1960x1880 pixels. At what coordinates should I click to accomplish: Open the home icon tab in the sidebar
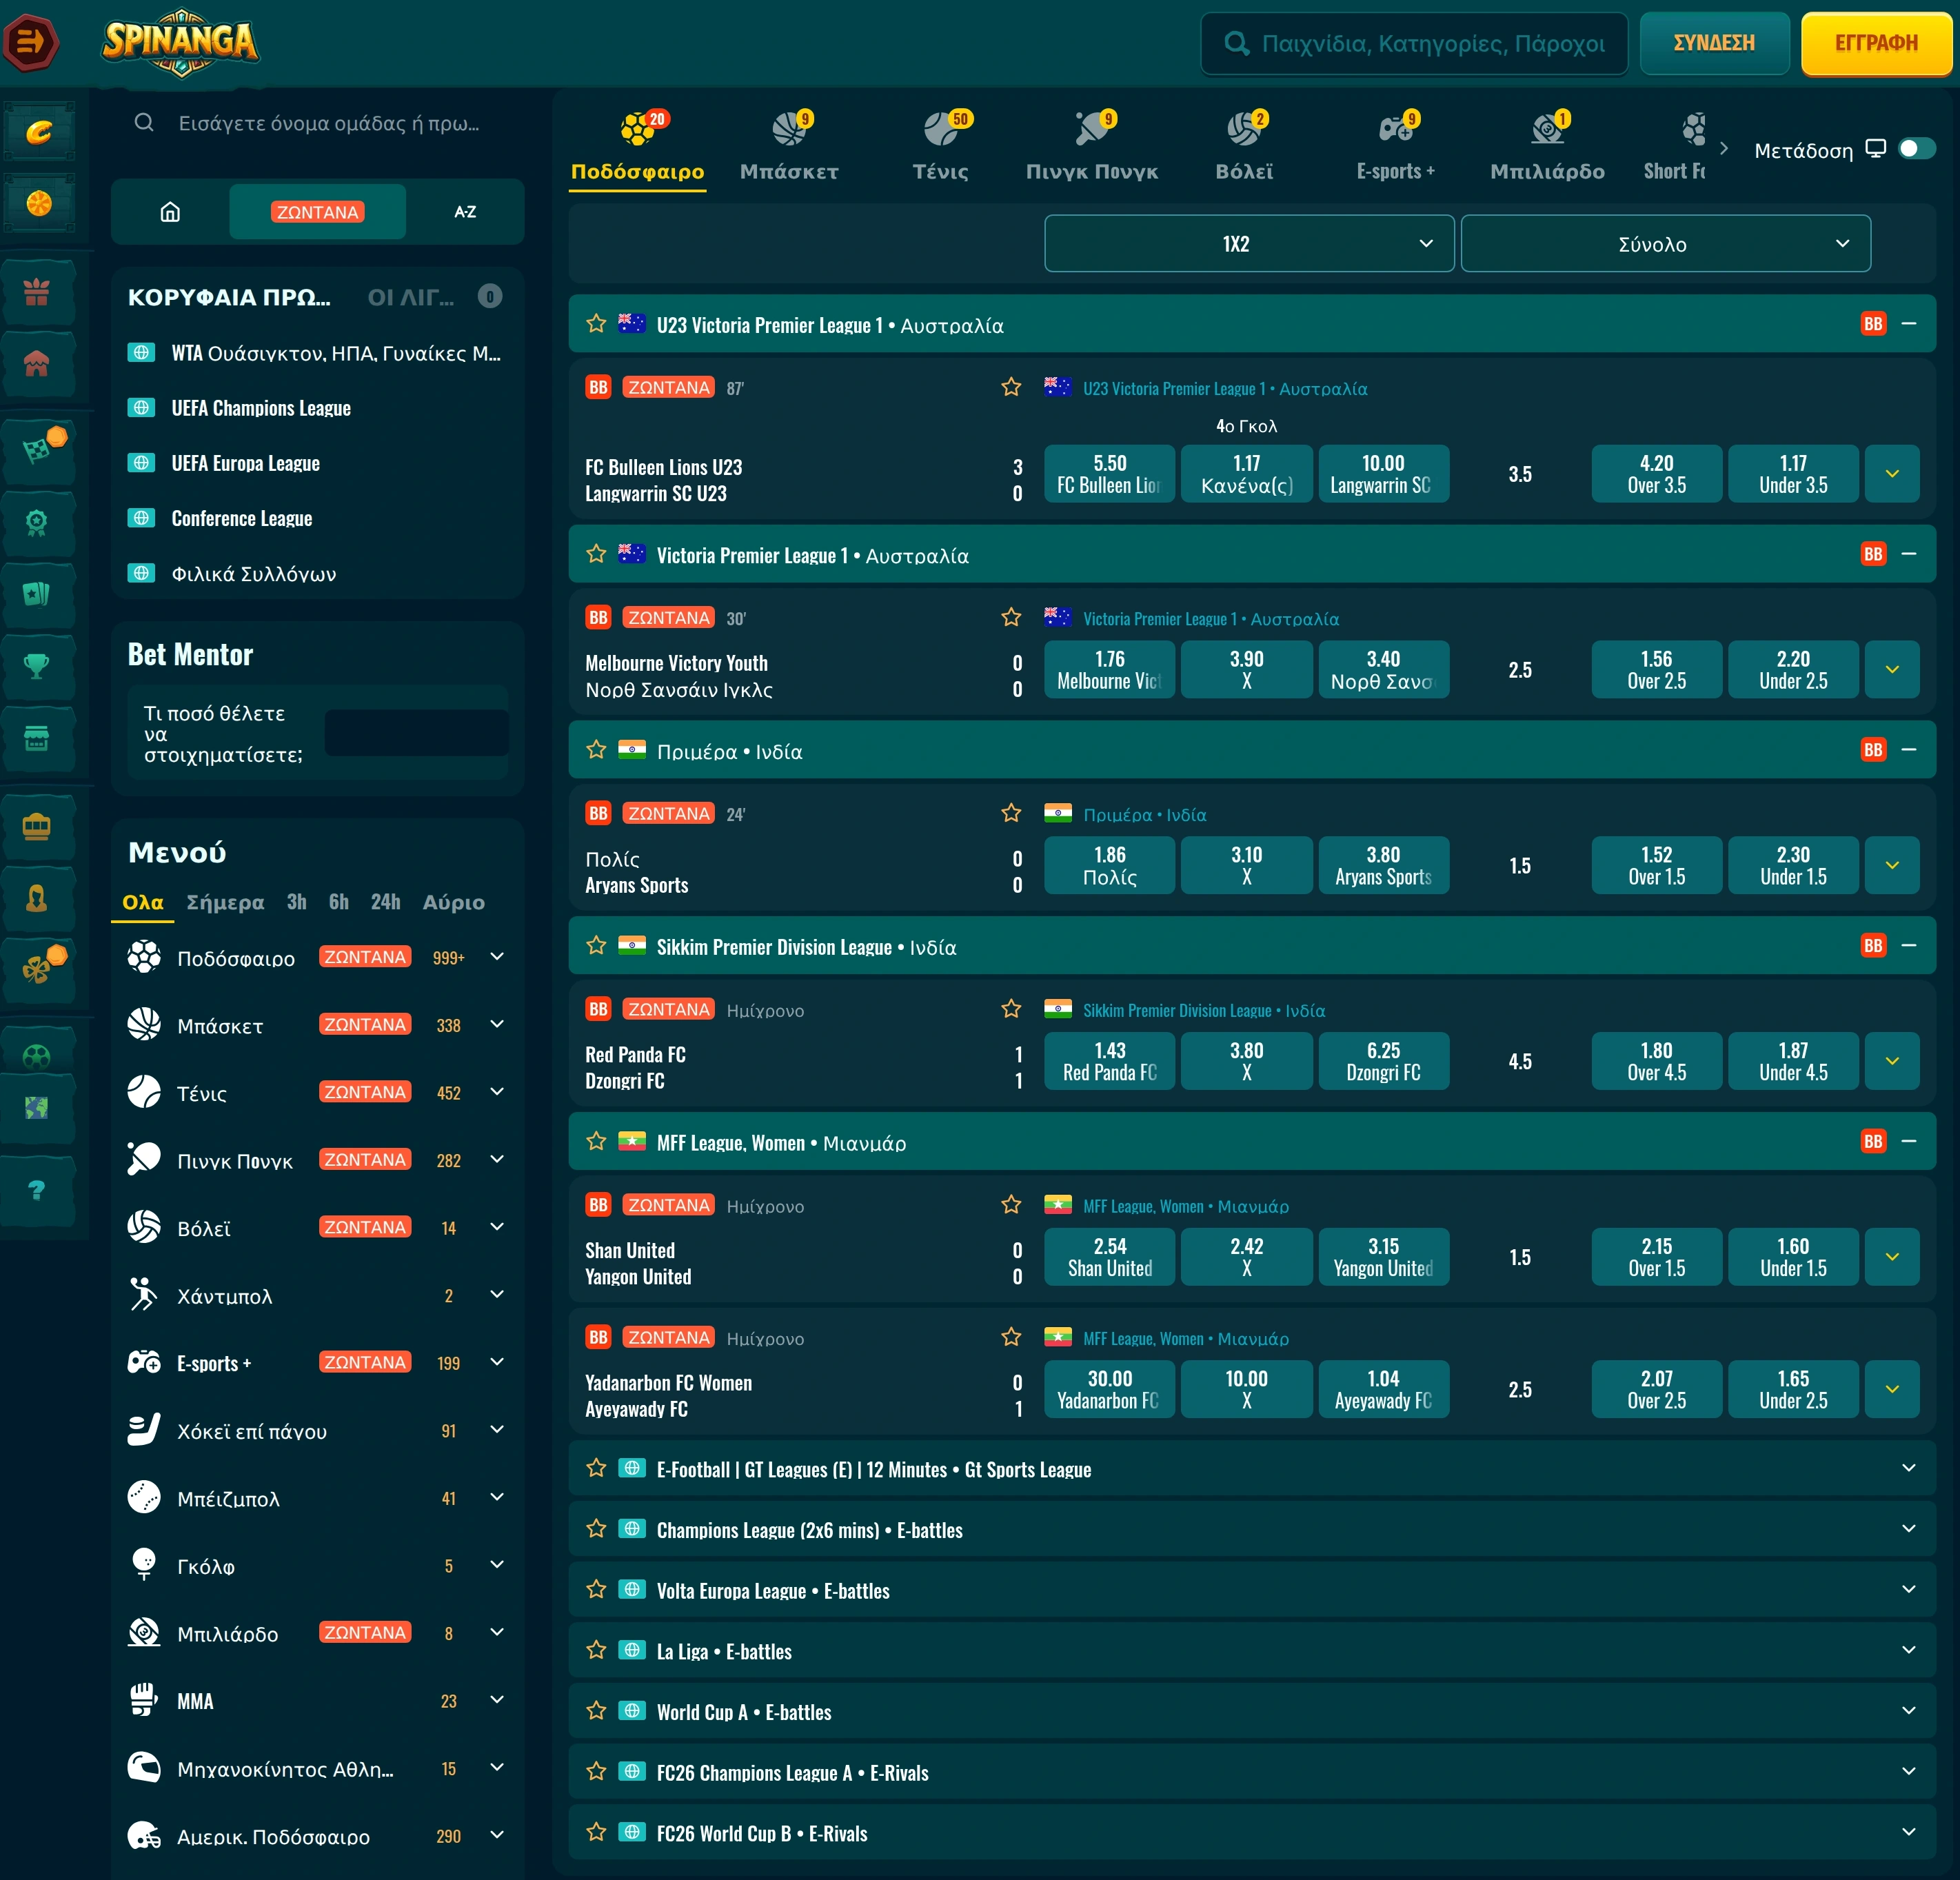[x=170, y=212]
